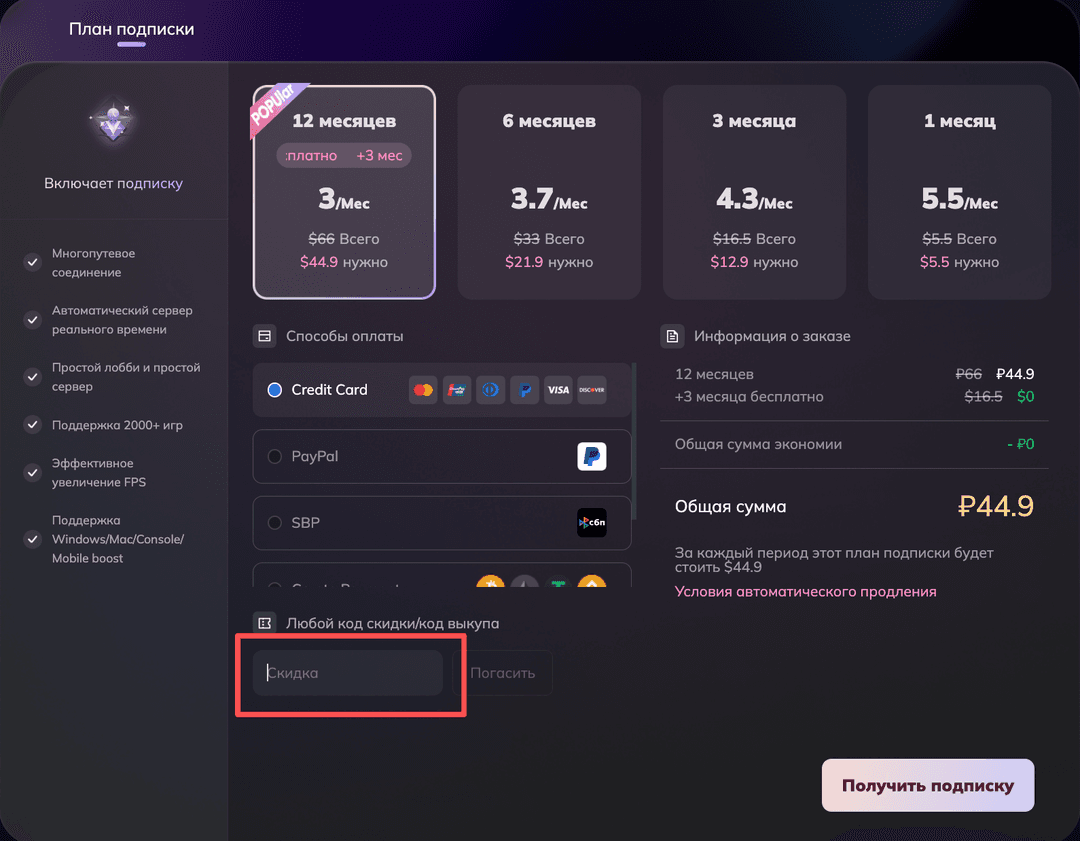Click the white PayPal logo in PayPal row
Image resolution: width=1080 pixels, height=841 pixels.
pyautogui.click(x=592, y=457)
